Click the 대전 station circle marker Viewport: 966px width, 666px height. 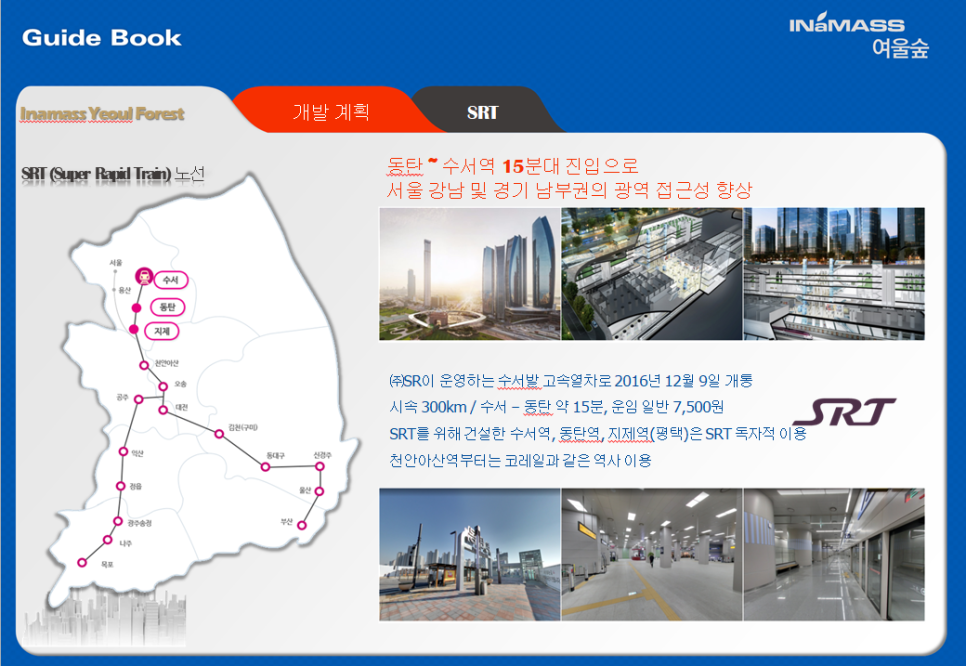(163, 410)
